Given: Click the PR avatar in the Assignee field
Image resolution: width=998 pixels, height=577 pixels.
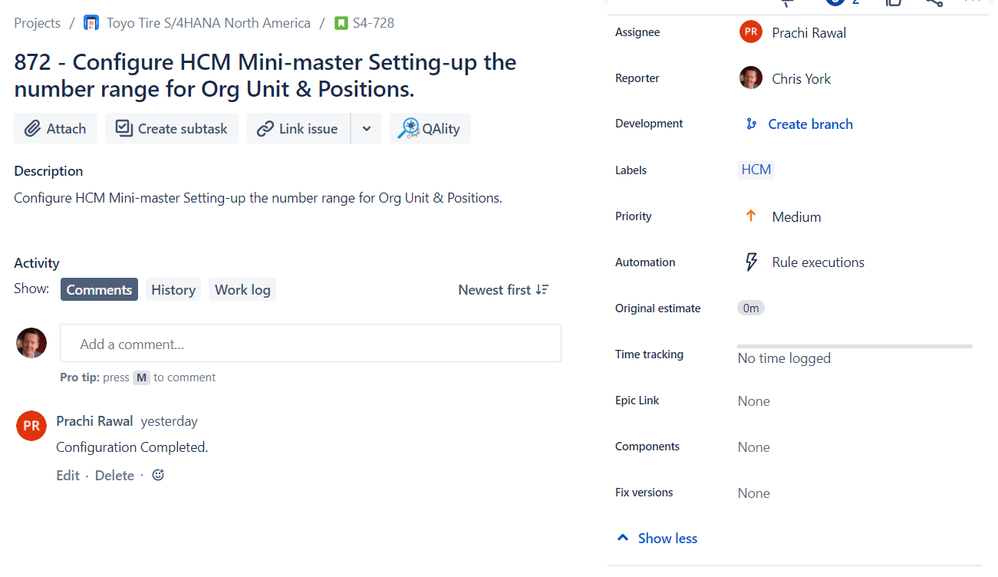Looking at the screenshot, I should coord(751,32).
